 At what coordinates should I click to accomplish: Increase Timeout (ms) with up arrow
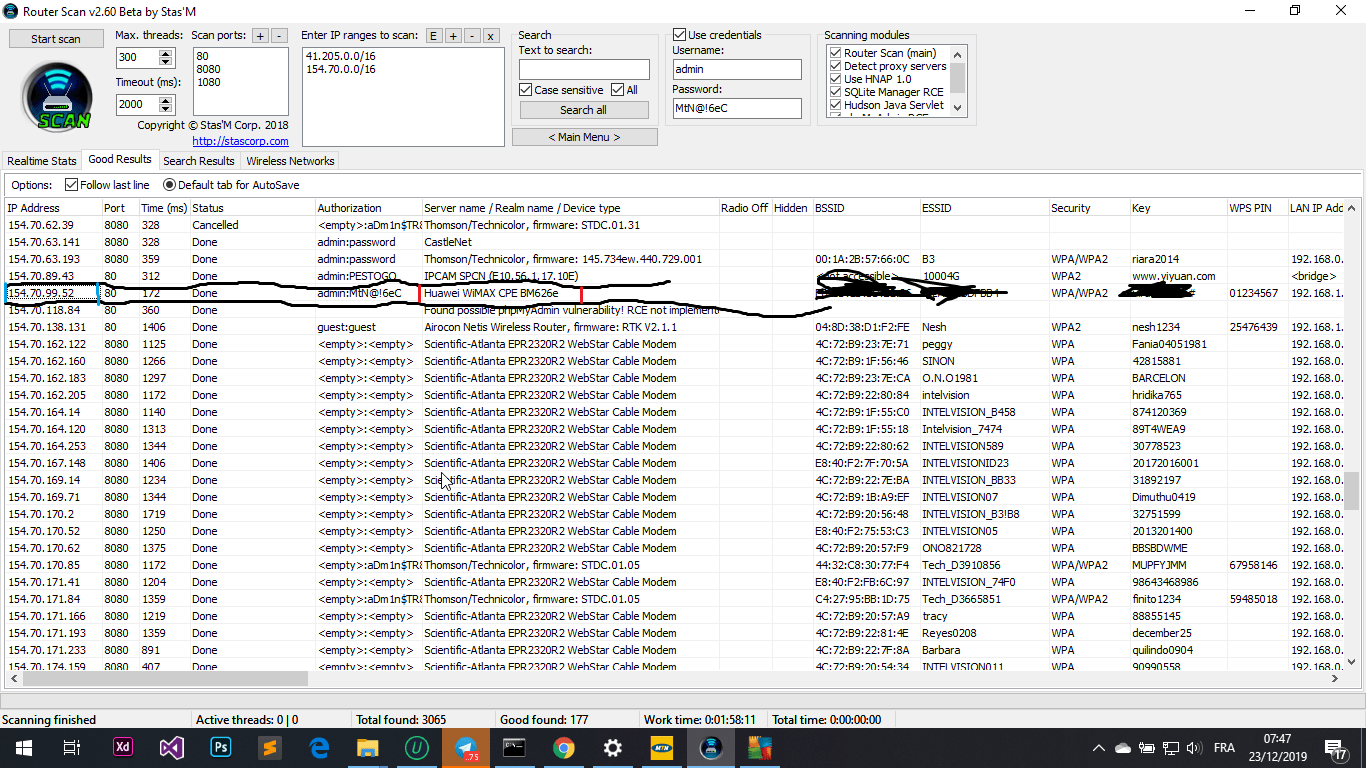click(166, 100)
